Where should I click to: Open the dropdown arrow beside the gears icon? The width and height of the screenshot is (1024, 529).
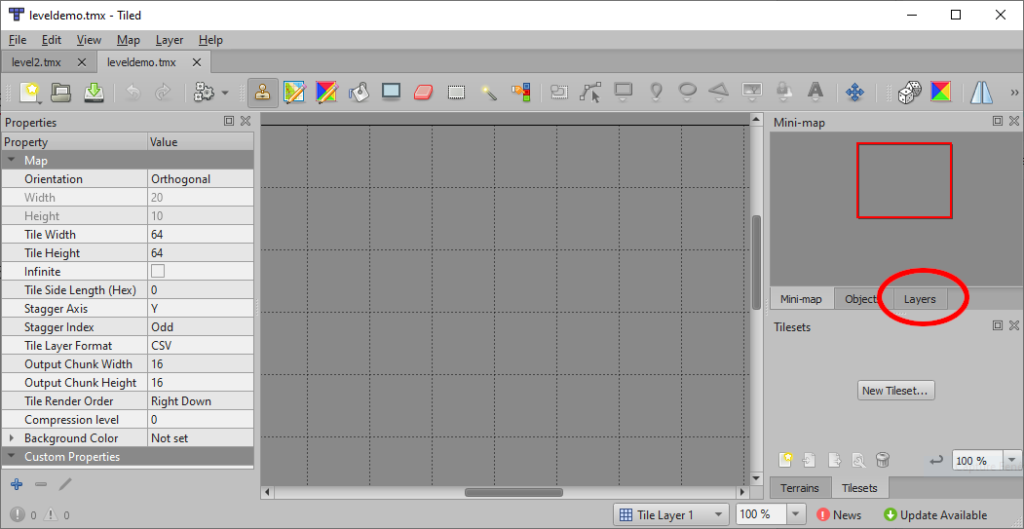click(x=225, y=93)
